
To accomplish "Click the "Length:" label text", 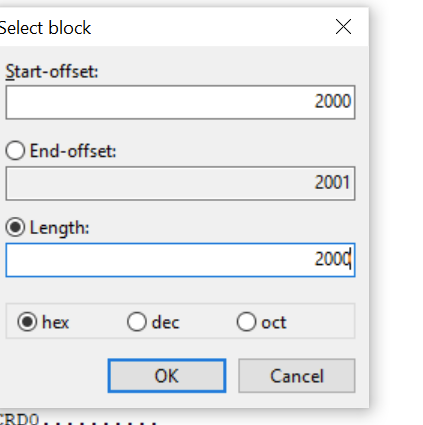I will (60, 228).
